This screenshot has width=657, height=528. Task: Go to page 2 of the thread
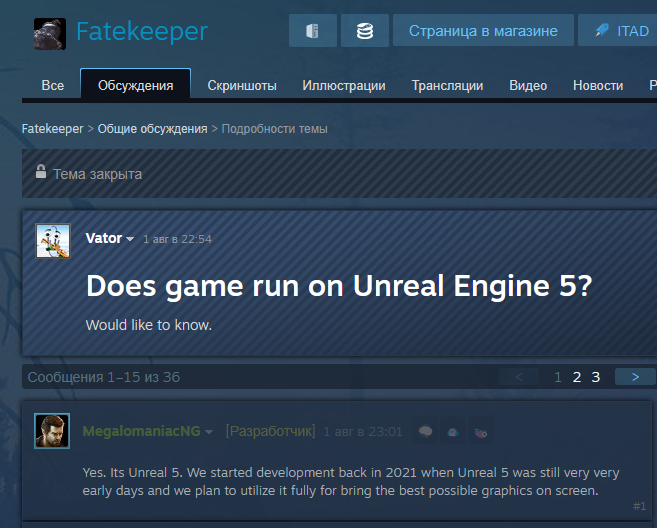coord(577,377)
